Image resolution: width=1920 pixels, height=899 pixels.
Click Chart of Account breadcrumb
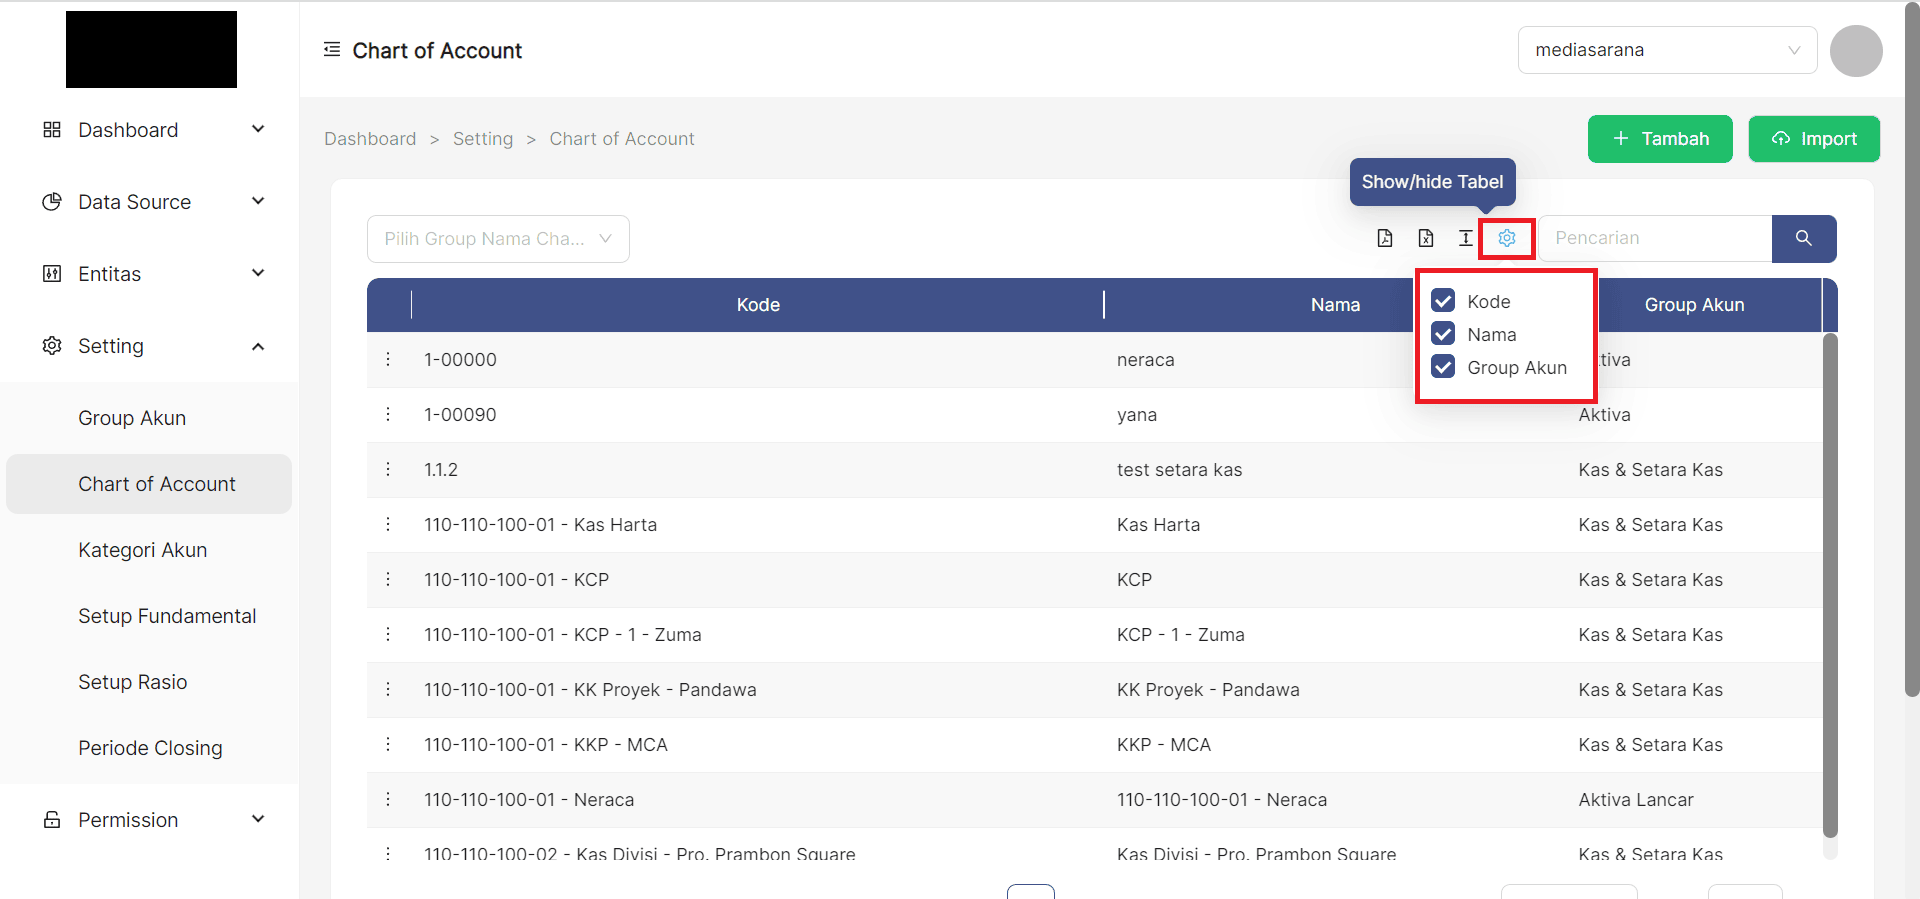click(x=622, y=139)
